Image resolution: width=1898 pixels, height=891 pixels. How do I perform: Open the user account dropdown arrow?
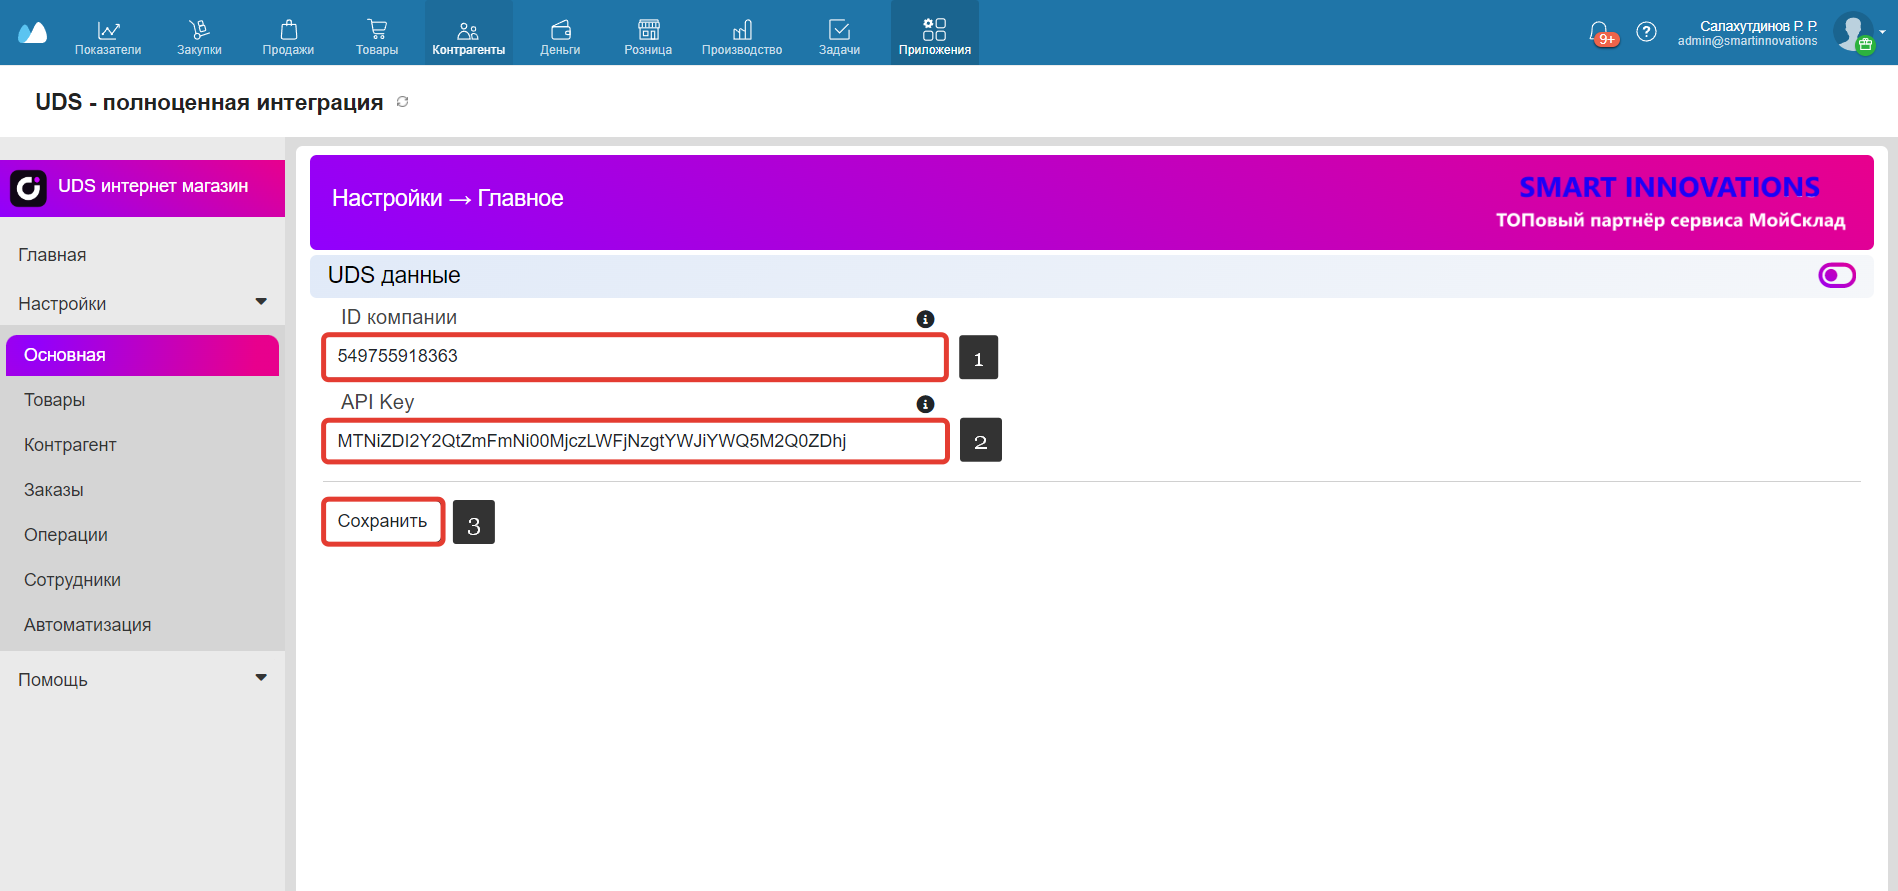(1882, 32)
